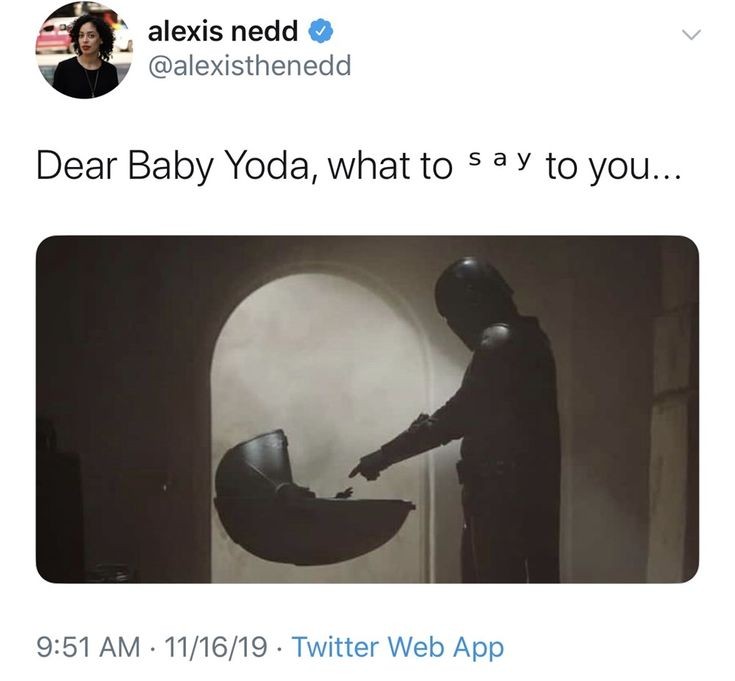Screen dimensions: 735x681
Task: Open the Twitter Web App source link
Action: pos(398,647)
